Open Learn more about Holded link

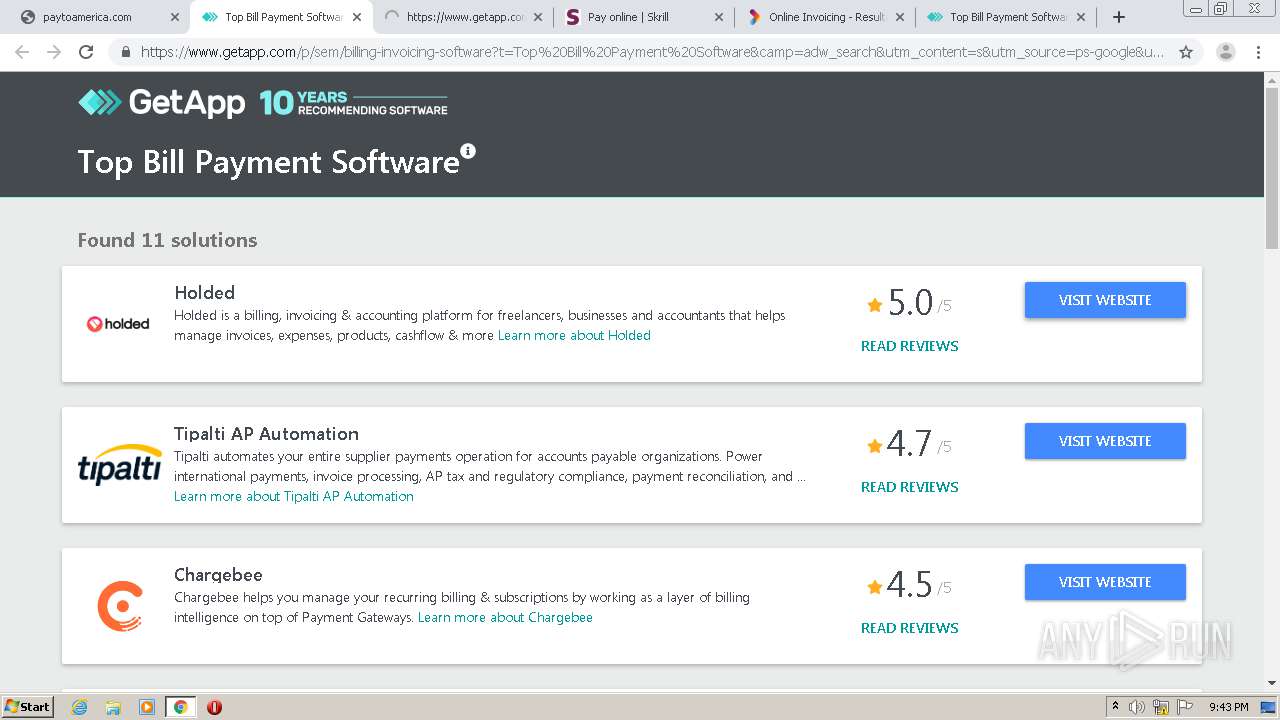pos(574,335)
